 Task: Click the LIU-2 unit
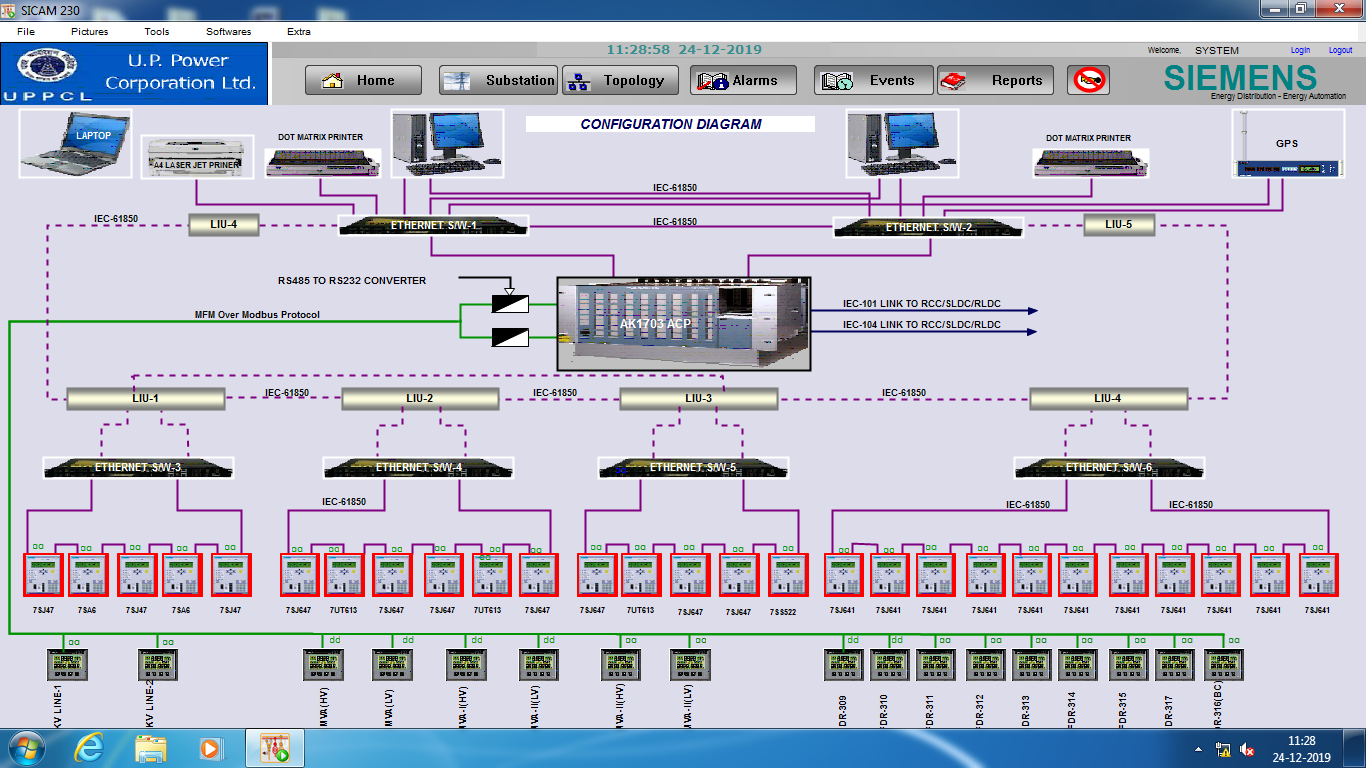pos(420,399)
